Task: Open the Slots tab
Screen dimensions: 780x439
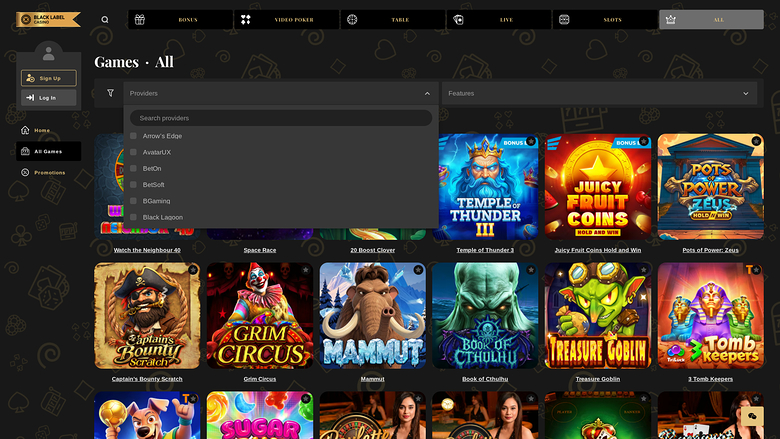Action: tap(605, 19)
